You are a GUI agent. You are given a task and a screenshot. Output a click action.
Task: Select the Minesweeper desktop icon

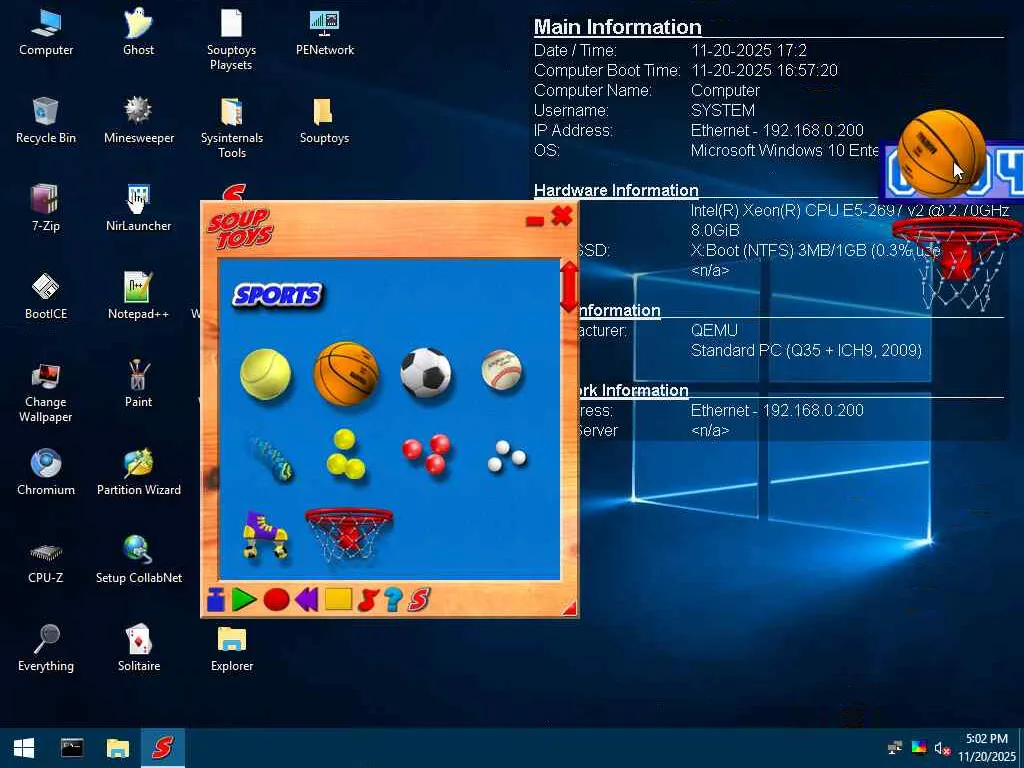coord(138,121)
